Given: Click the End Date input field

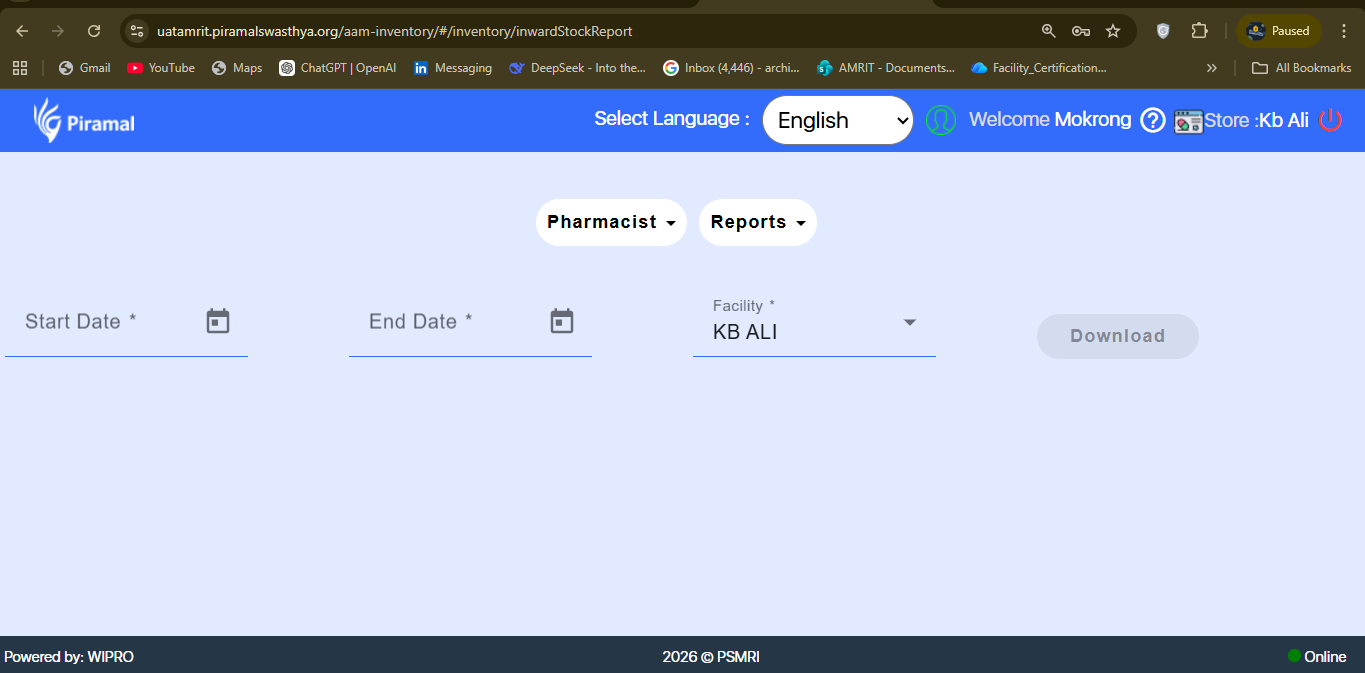Looking at the screenshot, I should tap(445, 322).
